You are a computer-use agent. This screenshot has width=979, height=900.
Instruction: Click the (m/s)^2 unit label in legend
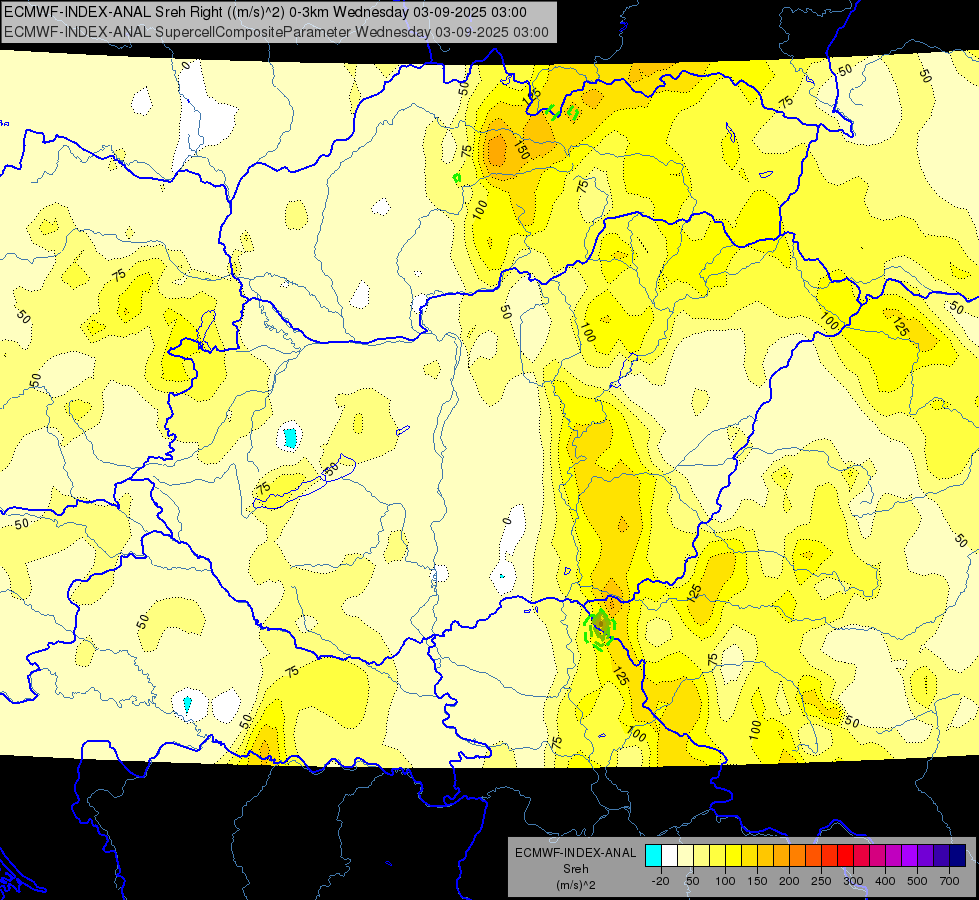pyautogui.click(x=576, y=884)
